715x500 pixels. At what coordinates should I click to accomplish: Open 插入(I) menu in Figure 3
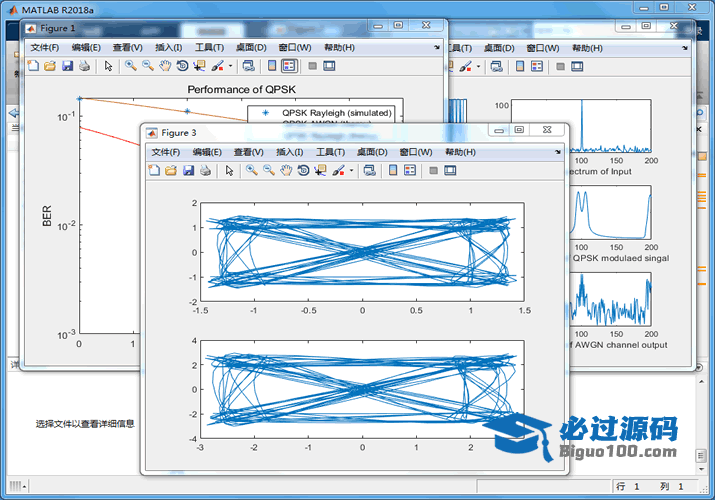coord(290,152)
